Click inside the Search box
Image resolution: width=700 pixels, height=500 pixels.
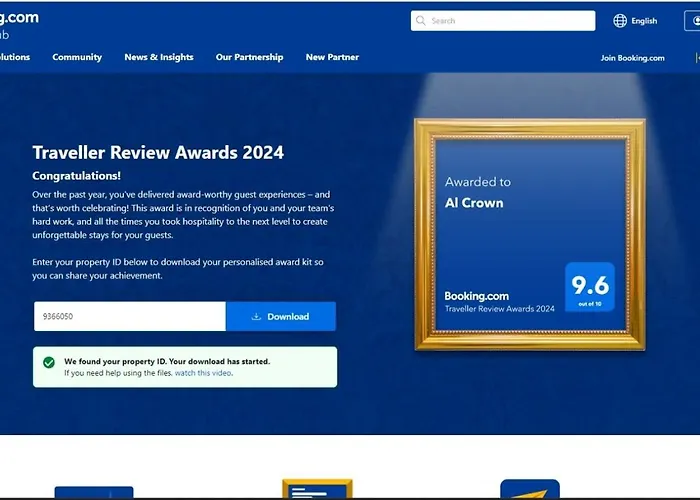503,21
